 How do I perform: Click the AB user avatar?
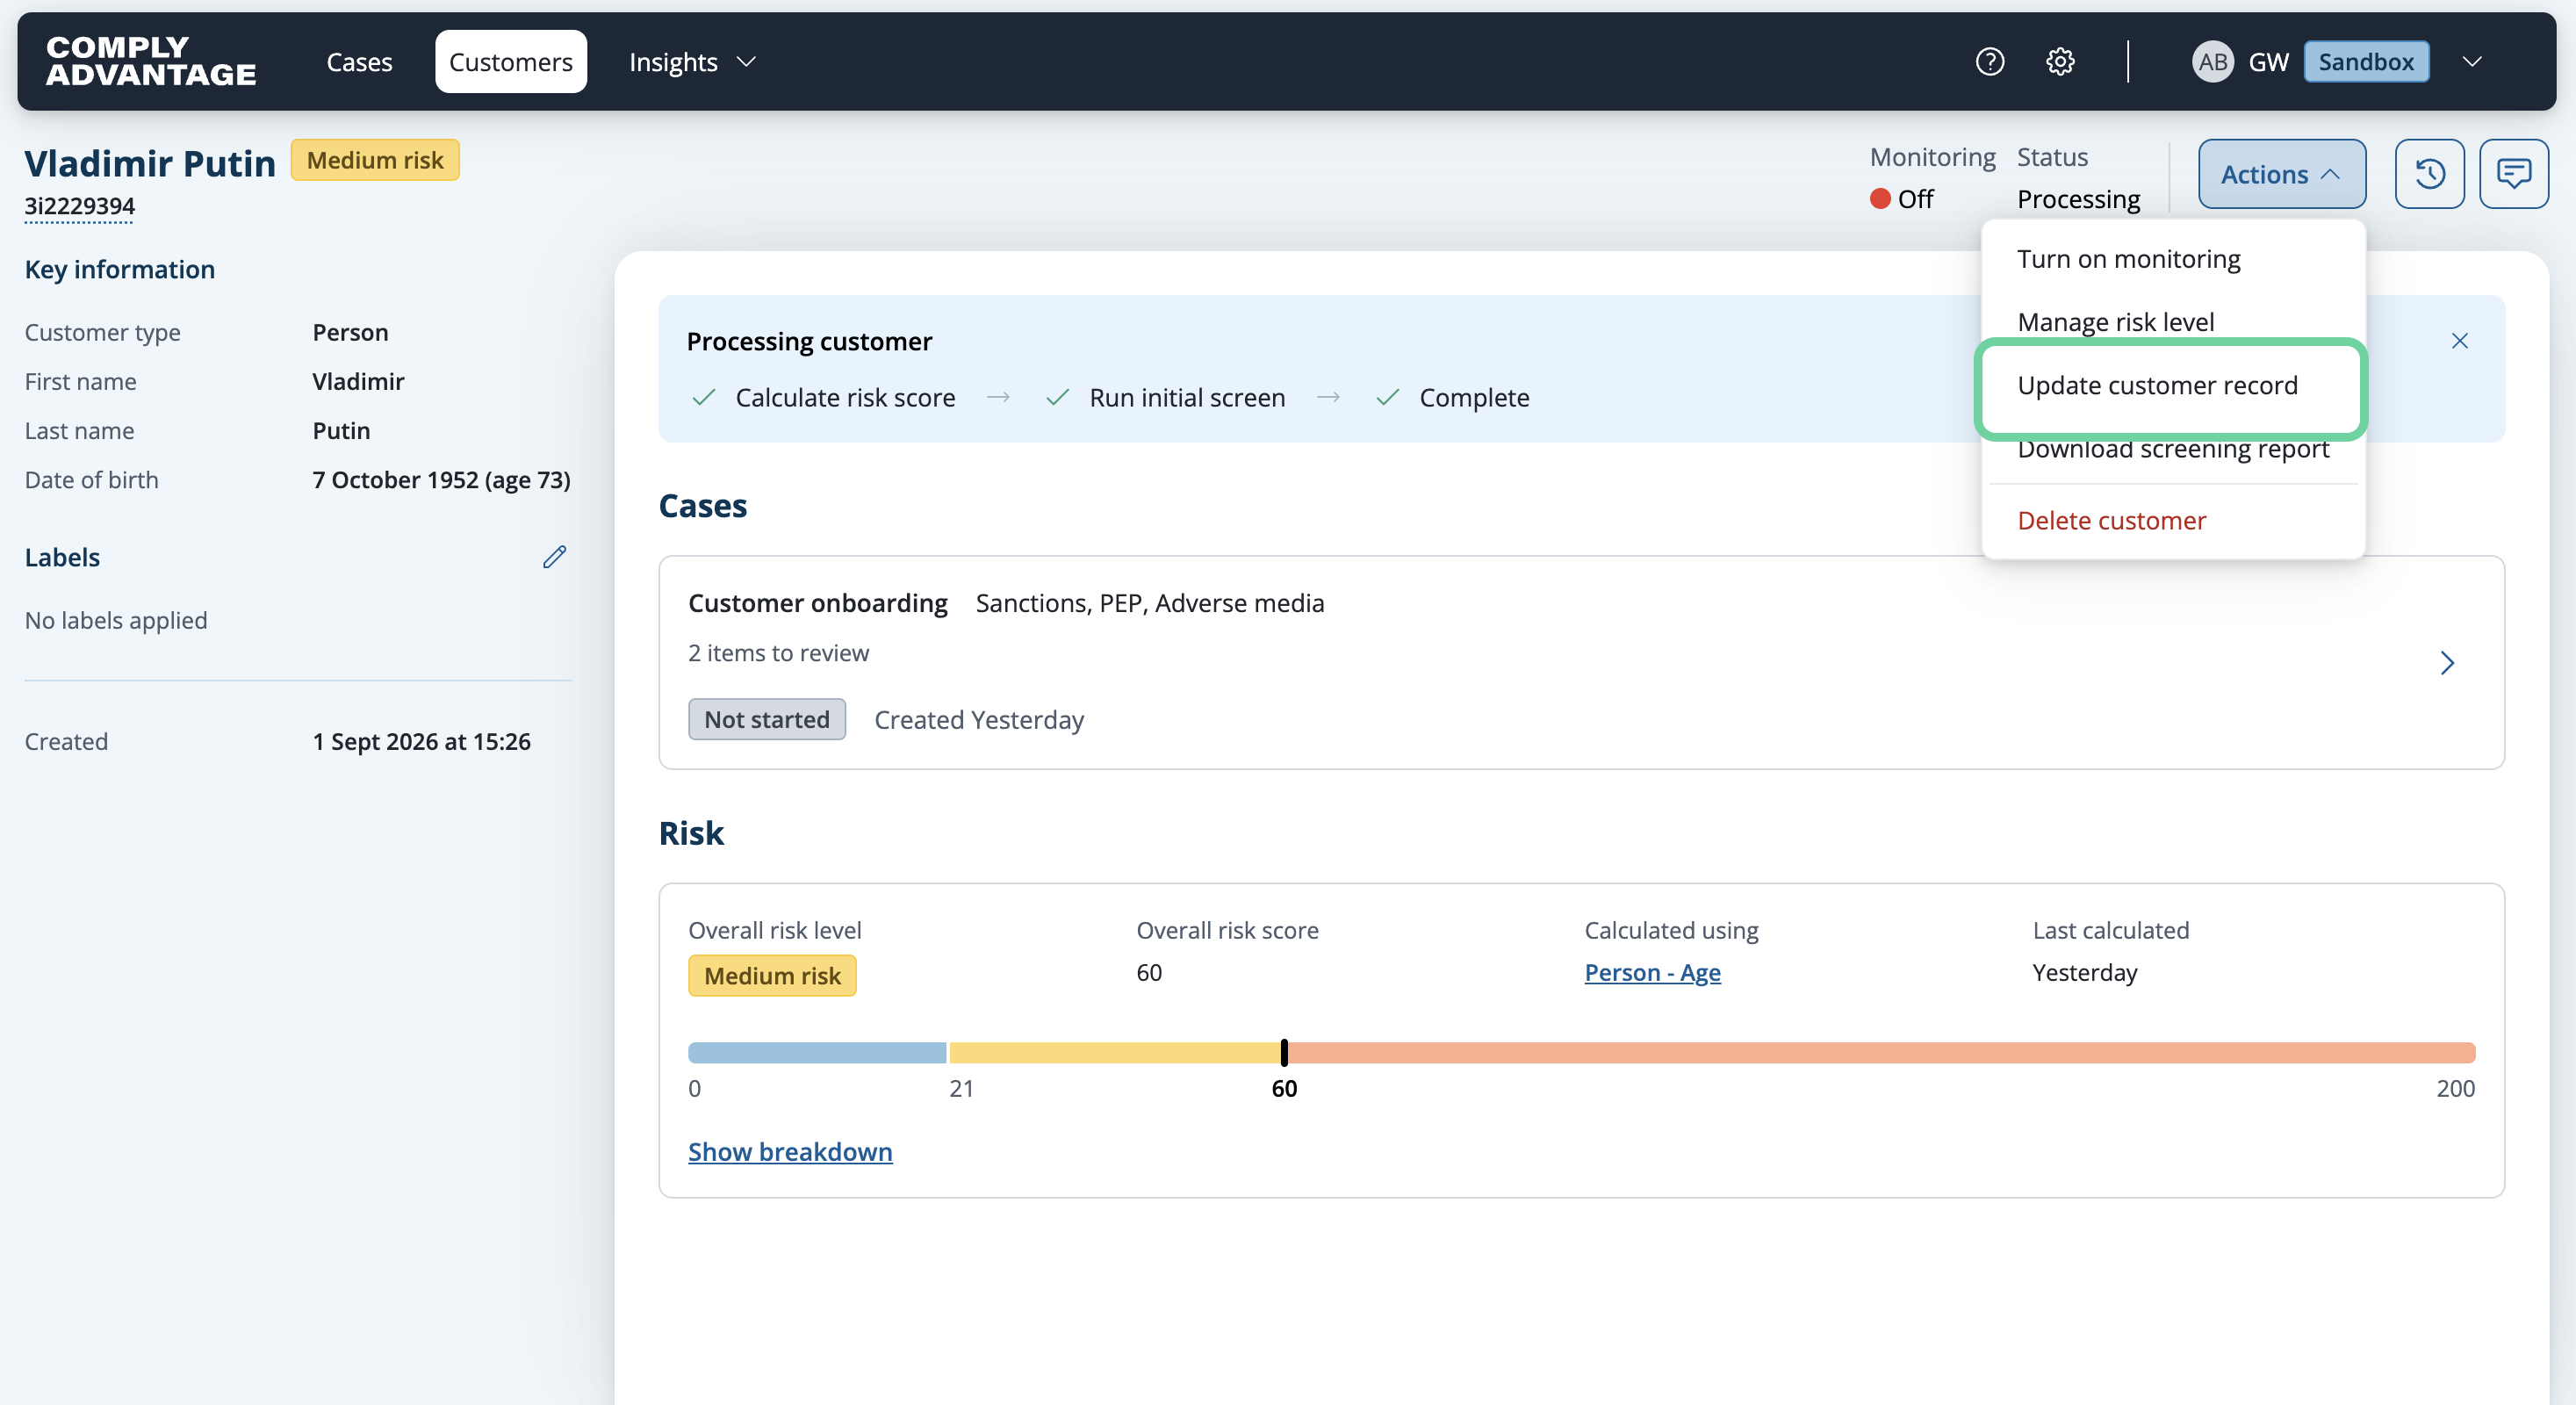coord(2212,62)
